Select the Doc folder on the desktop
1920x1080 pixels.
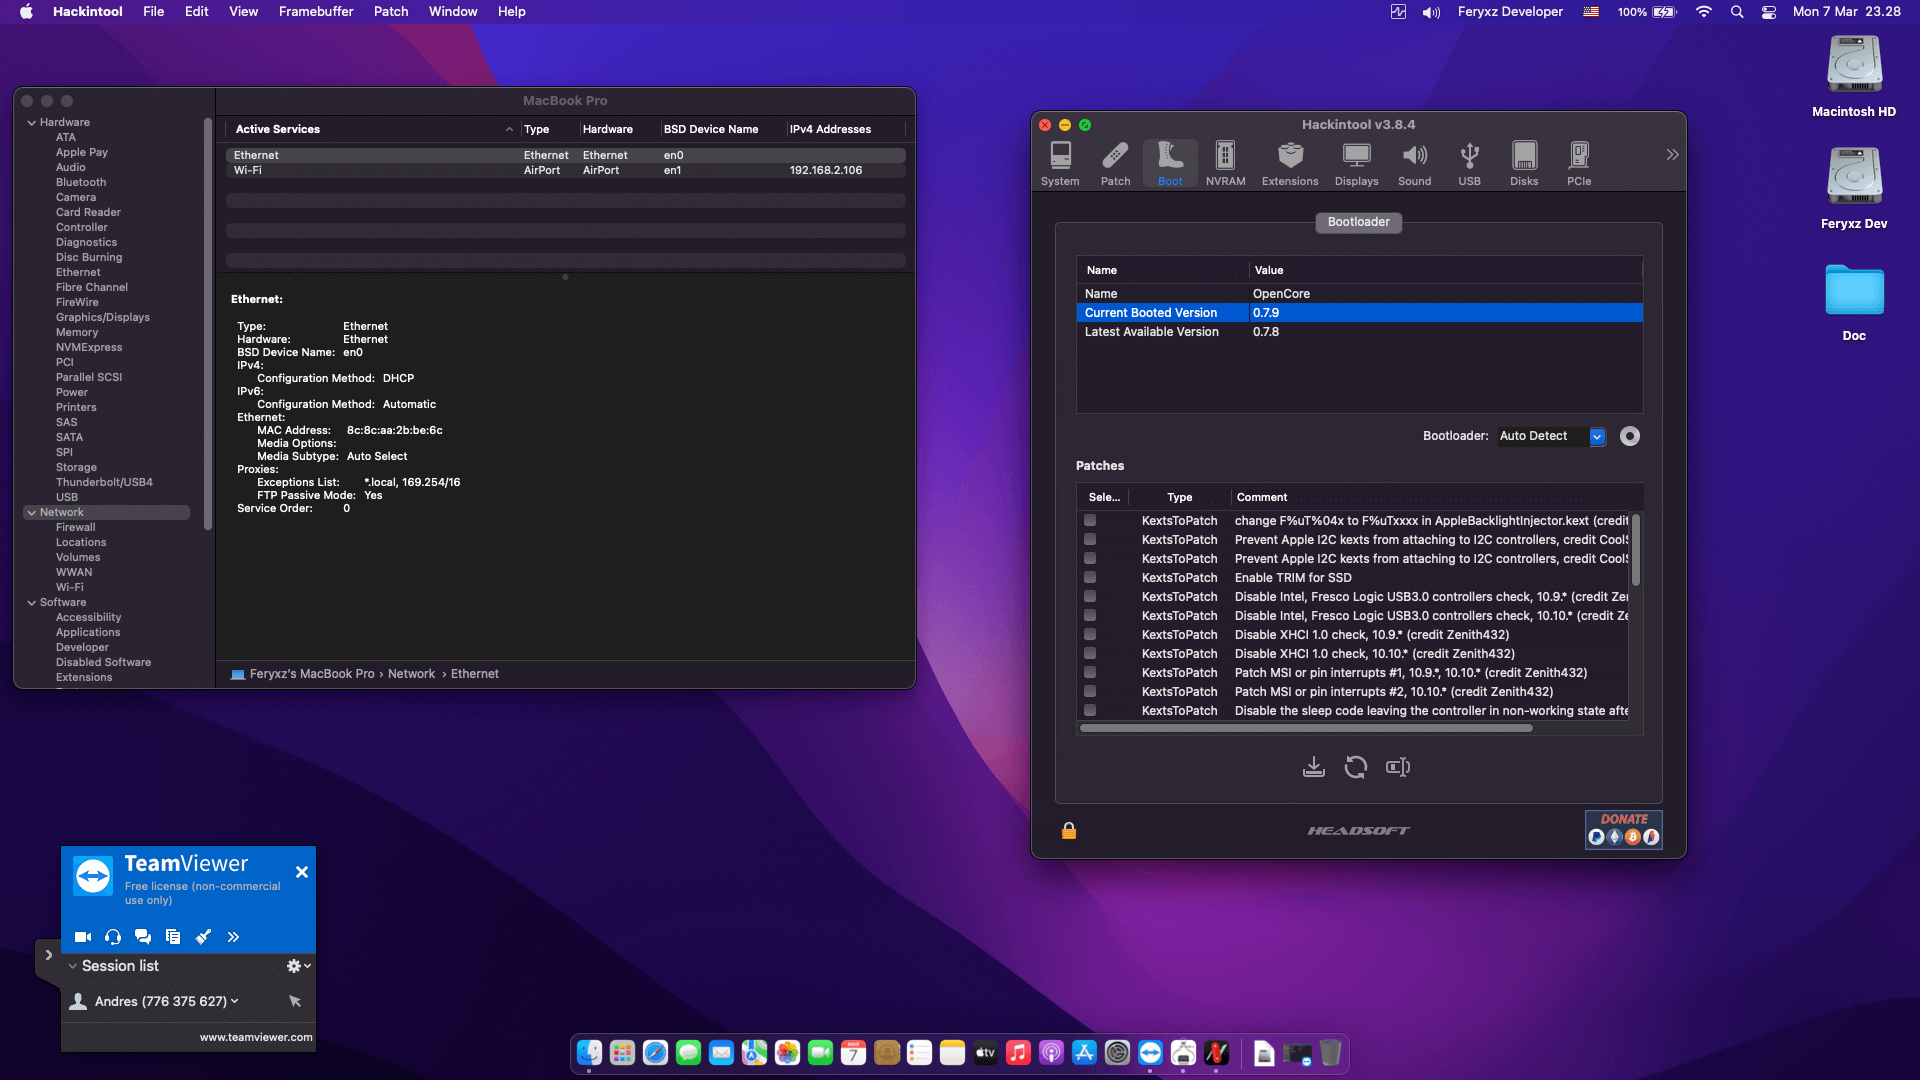(1854, 302)
